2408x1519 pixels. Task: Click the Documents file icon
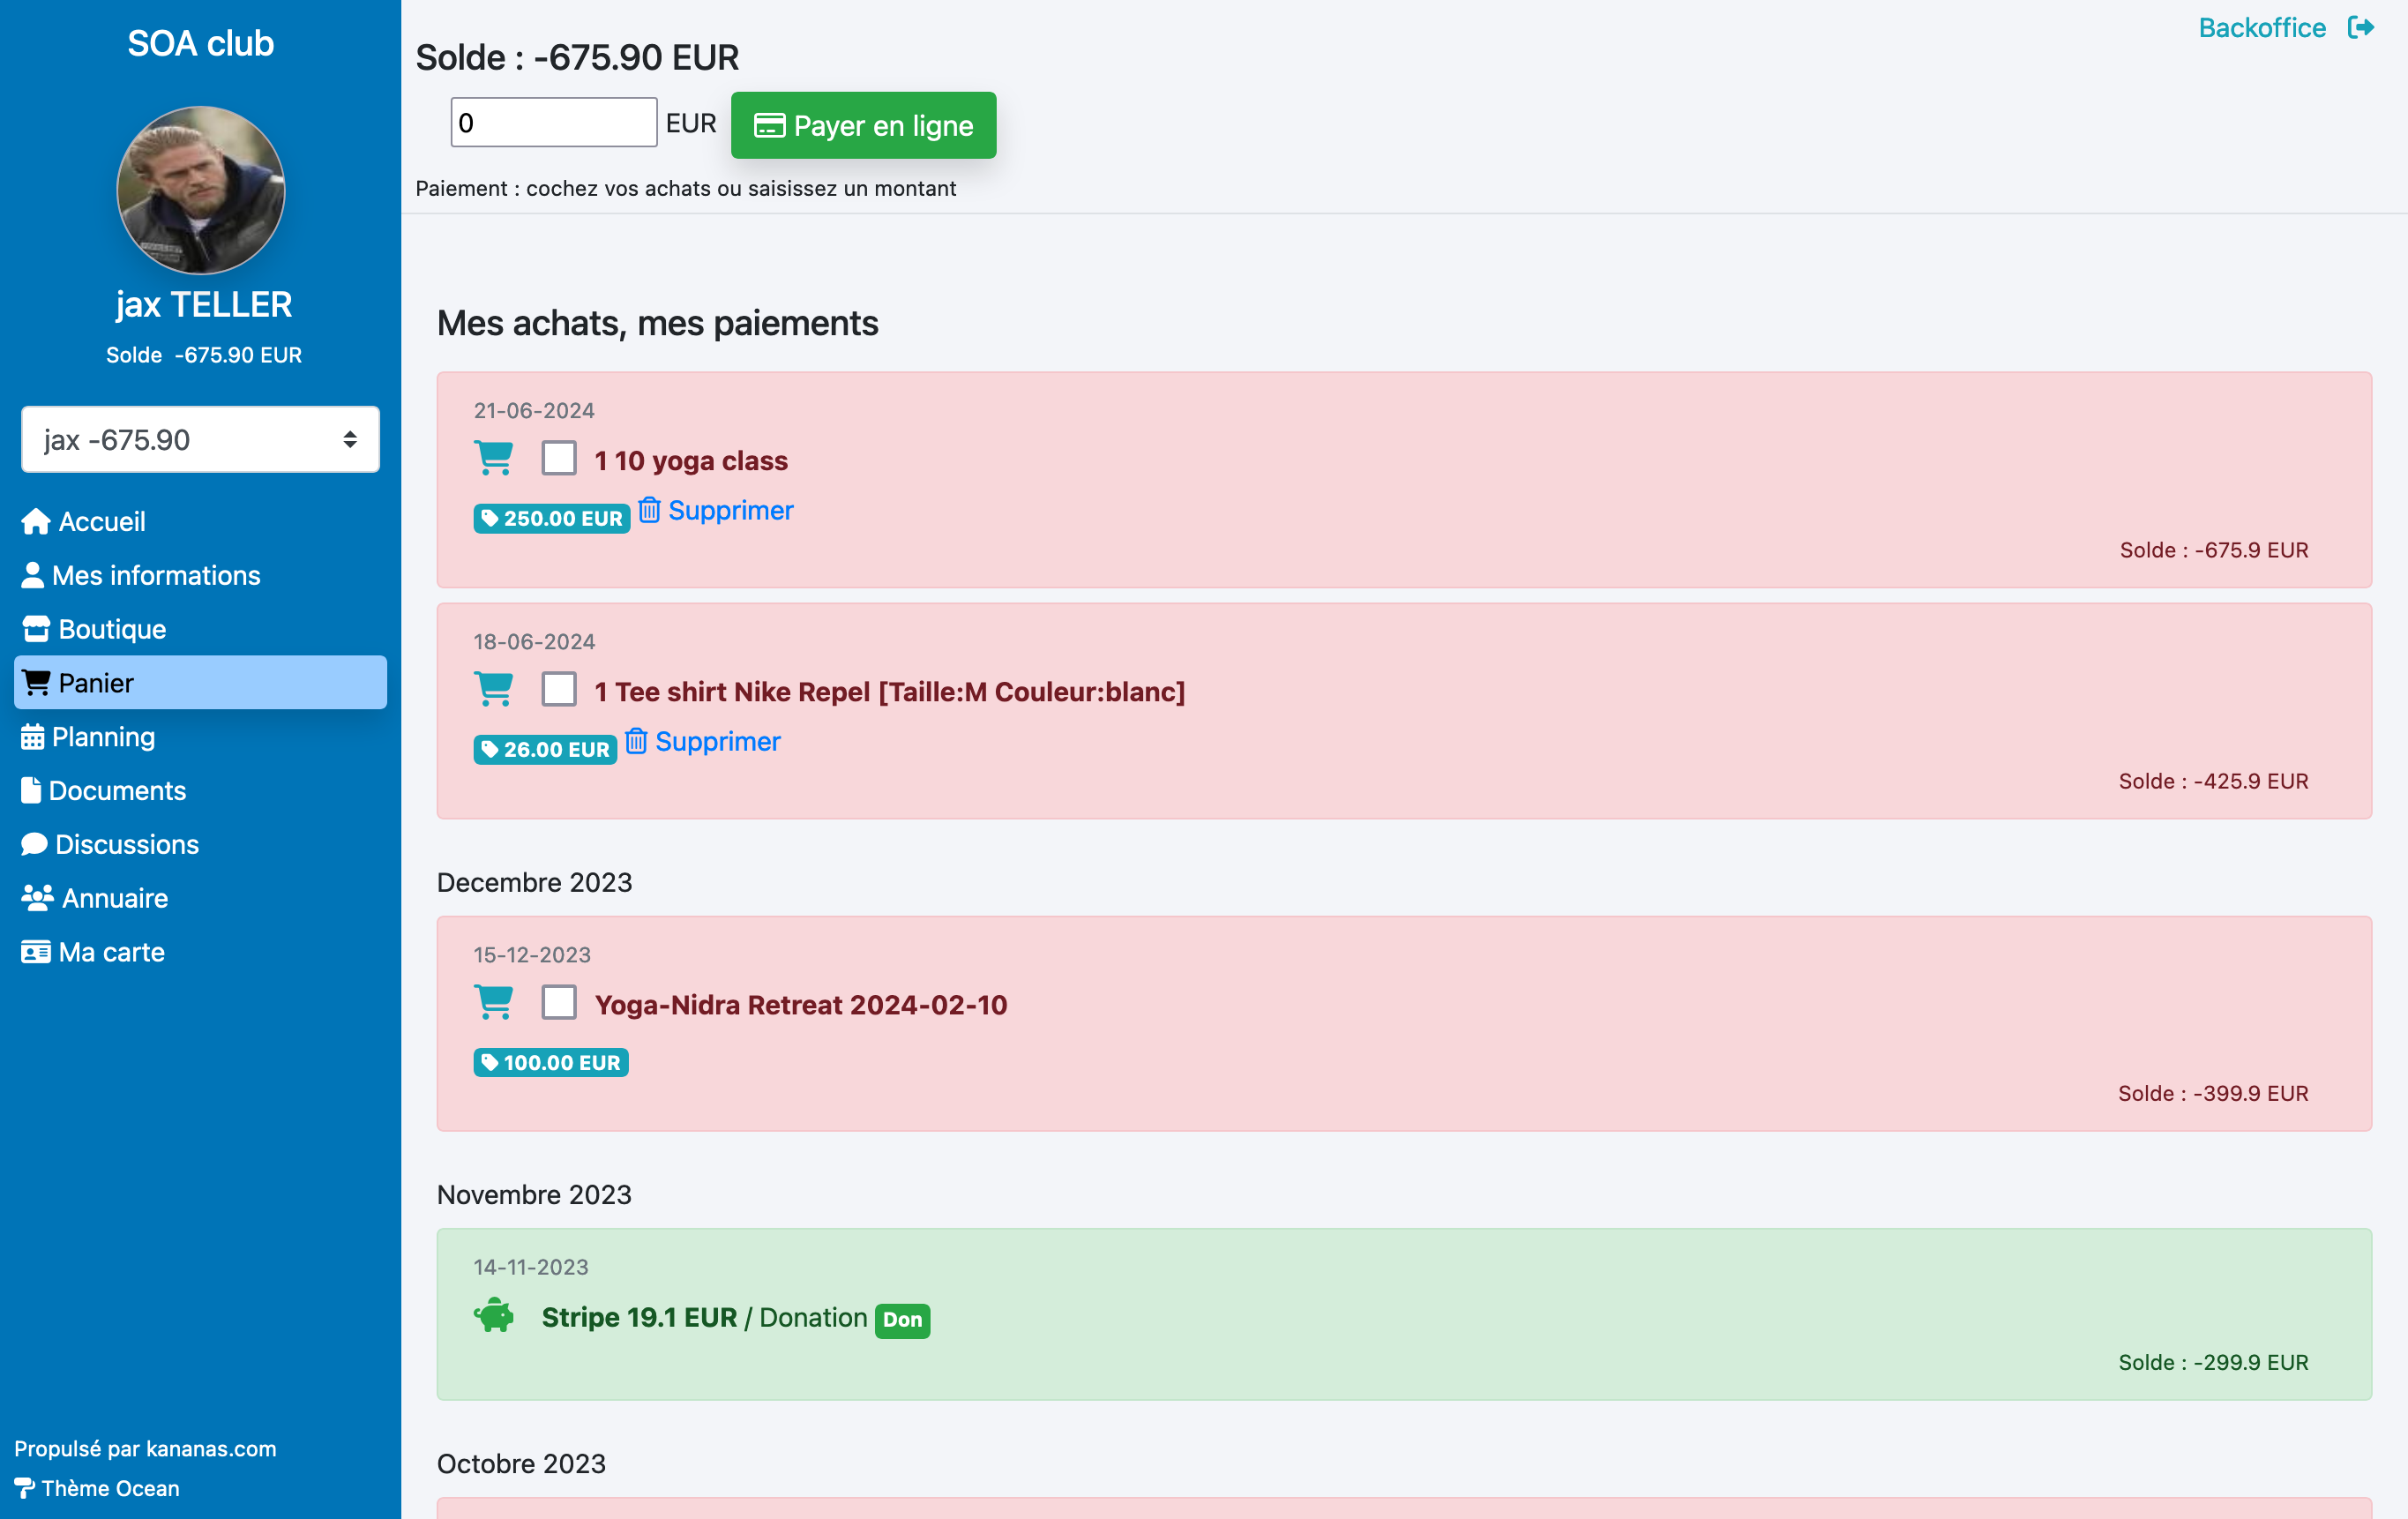[x=31, y=791]
